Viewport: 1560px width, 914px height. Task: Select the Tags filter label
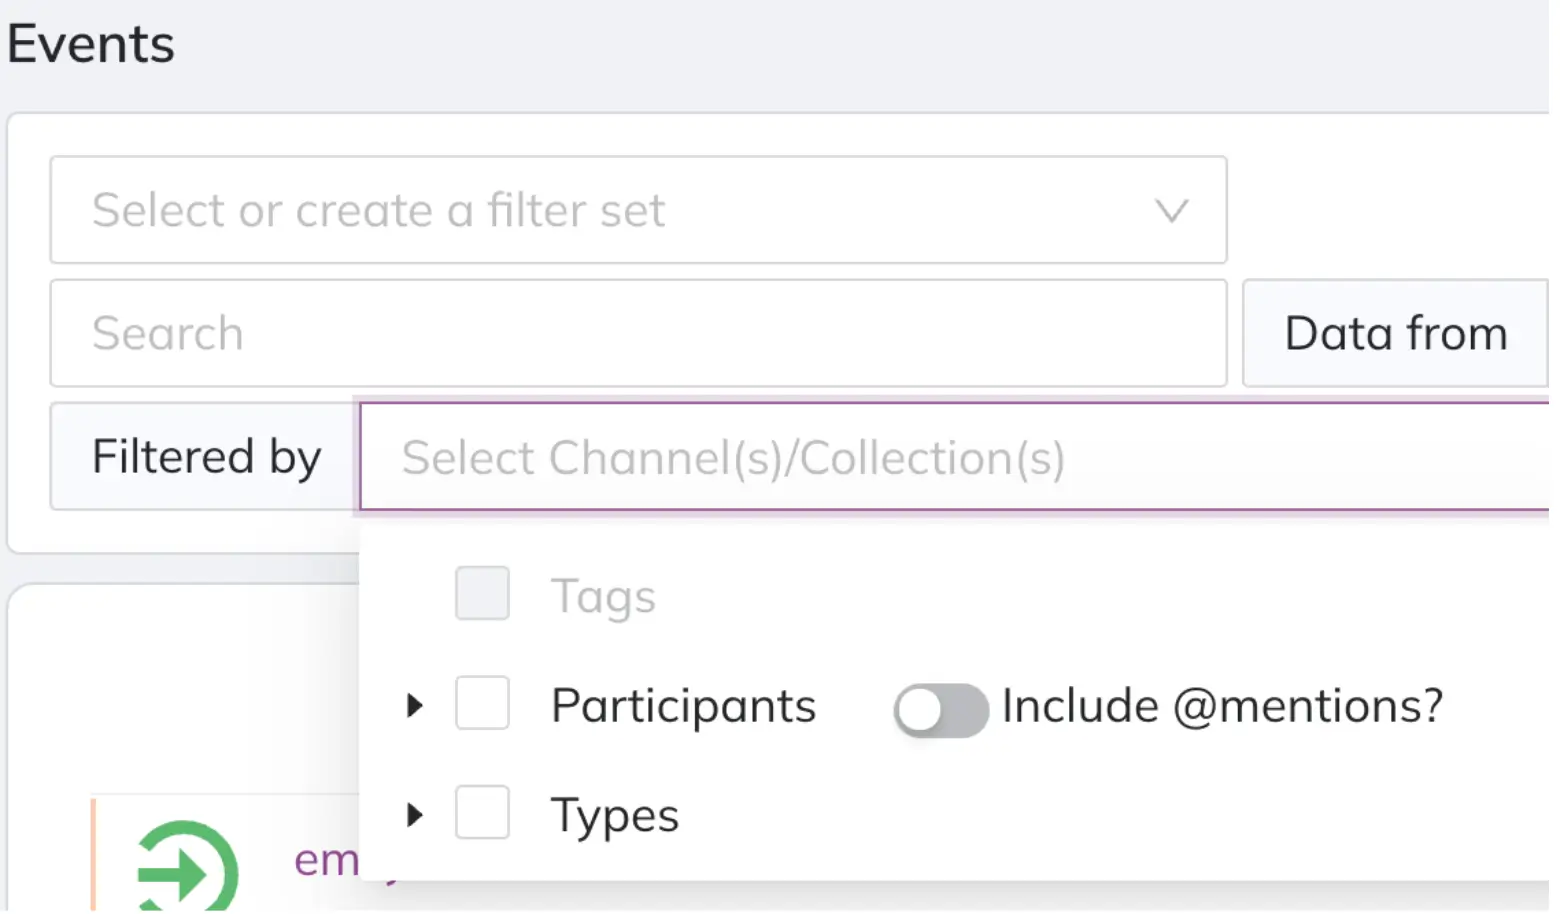[603, 597]
